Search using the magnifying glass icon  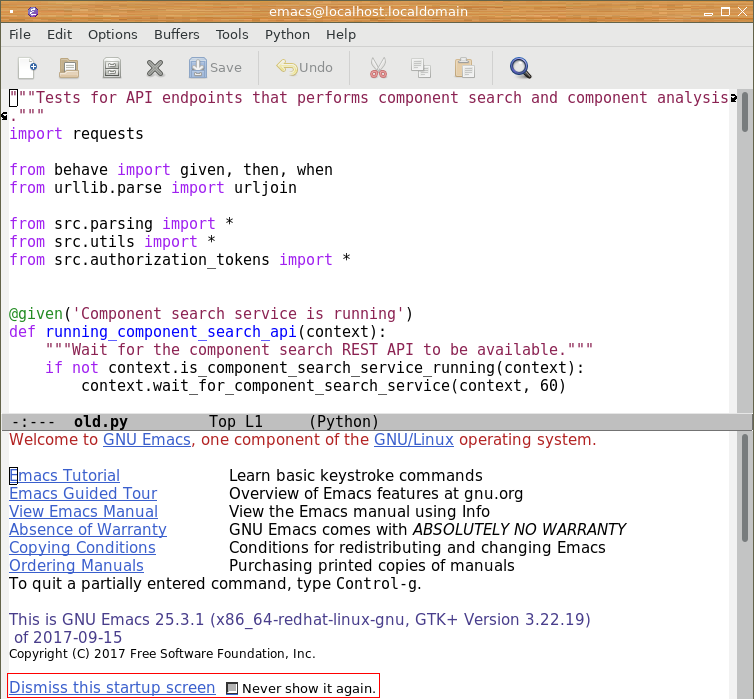click(520, 68)
